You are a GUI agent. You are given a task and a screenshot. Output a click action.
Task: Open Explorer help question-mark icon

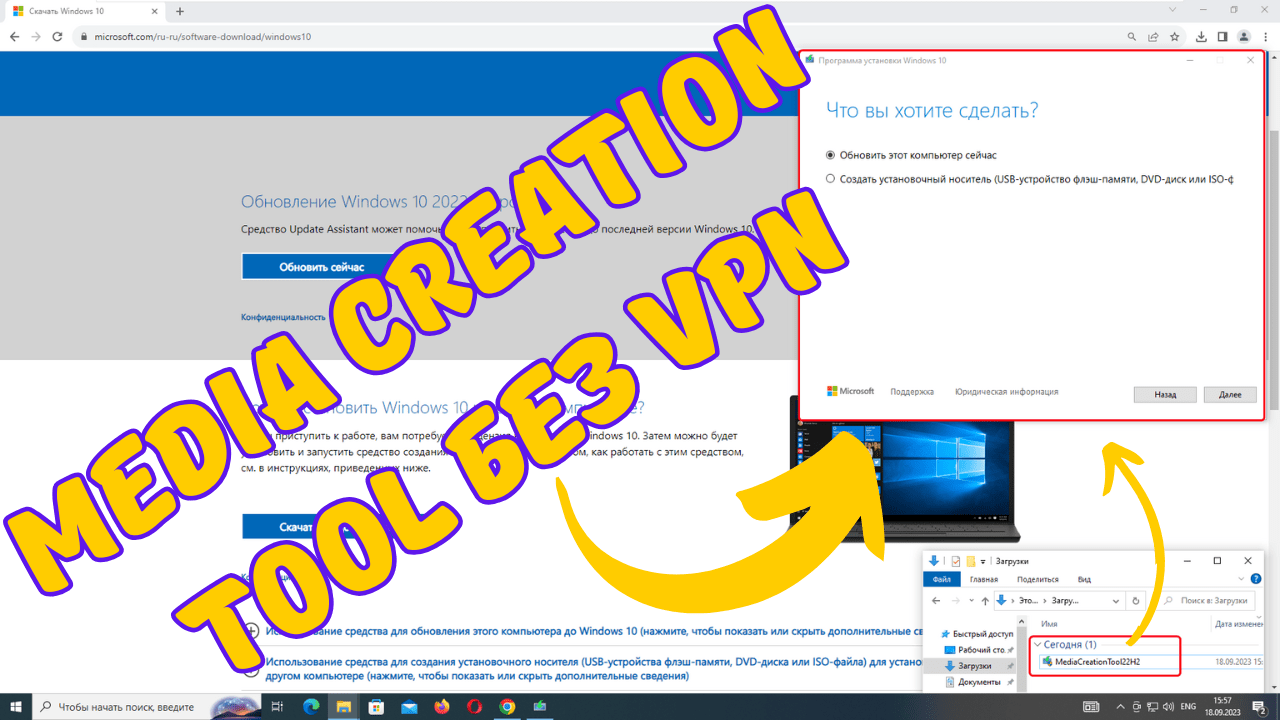coord(1255,579)
